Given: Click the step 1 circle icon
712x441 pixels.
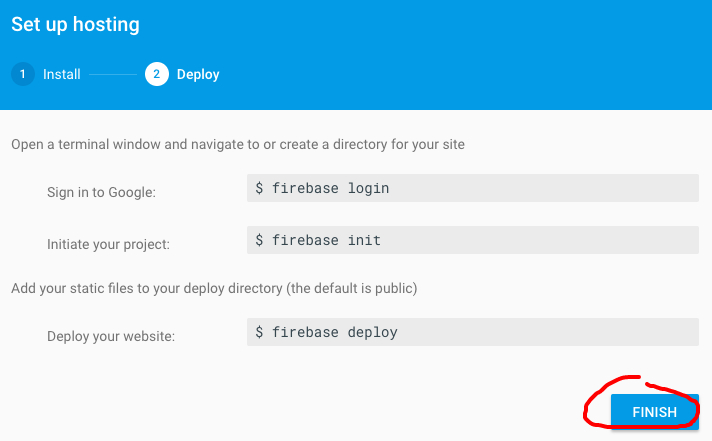Looking at the screenshot, I should click(22, 74).
